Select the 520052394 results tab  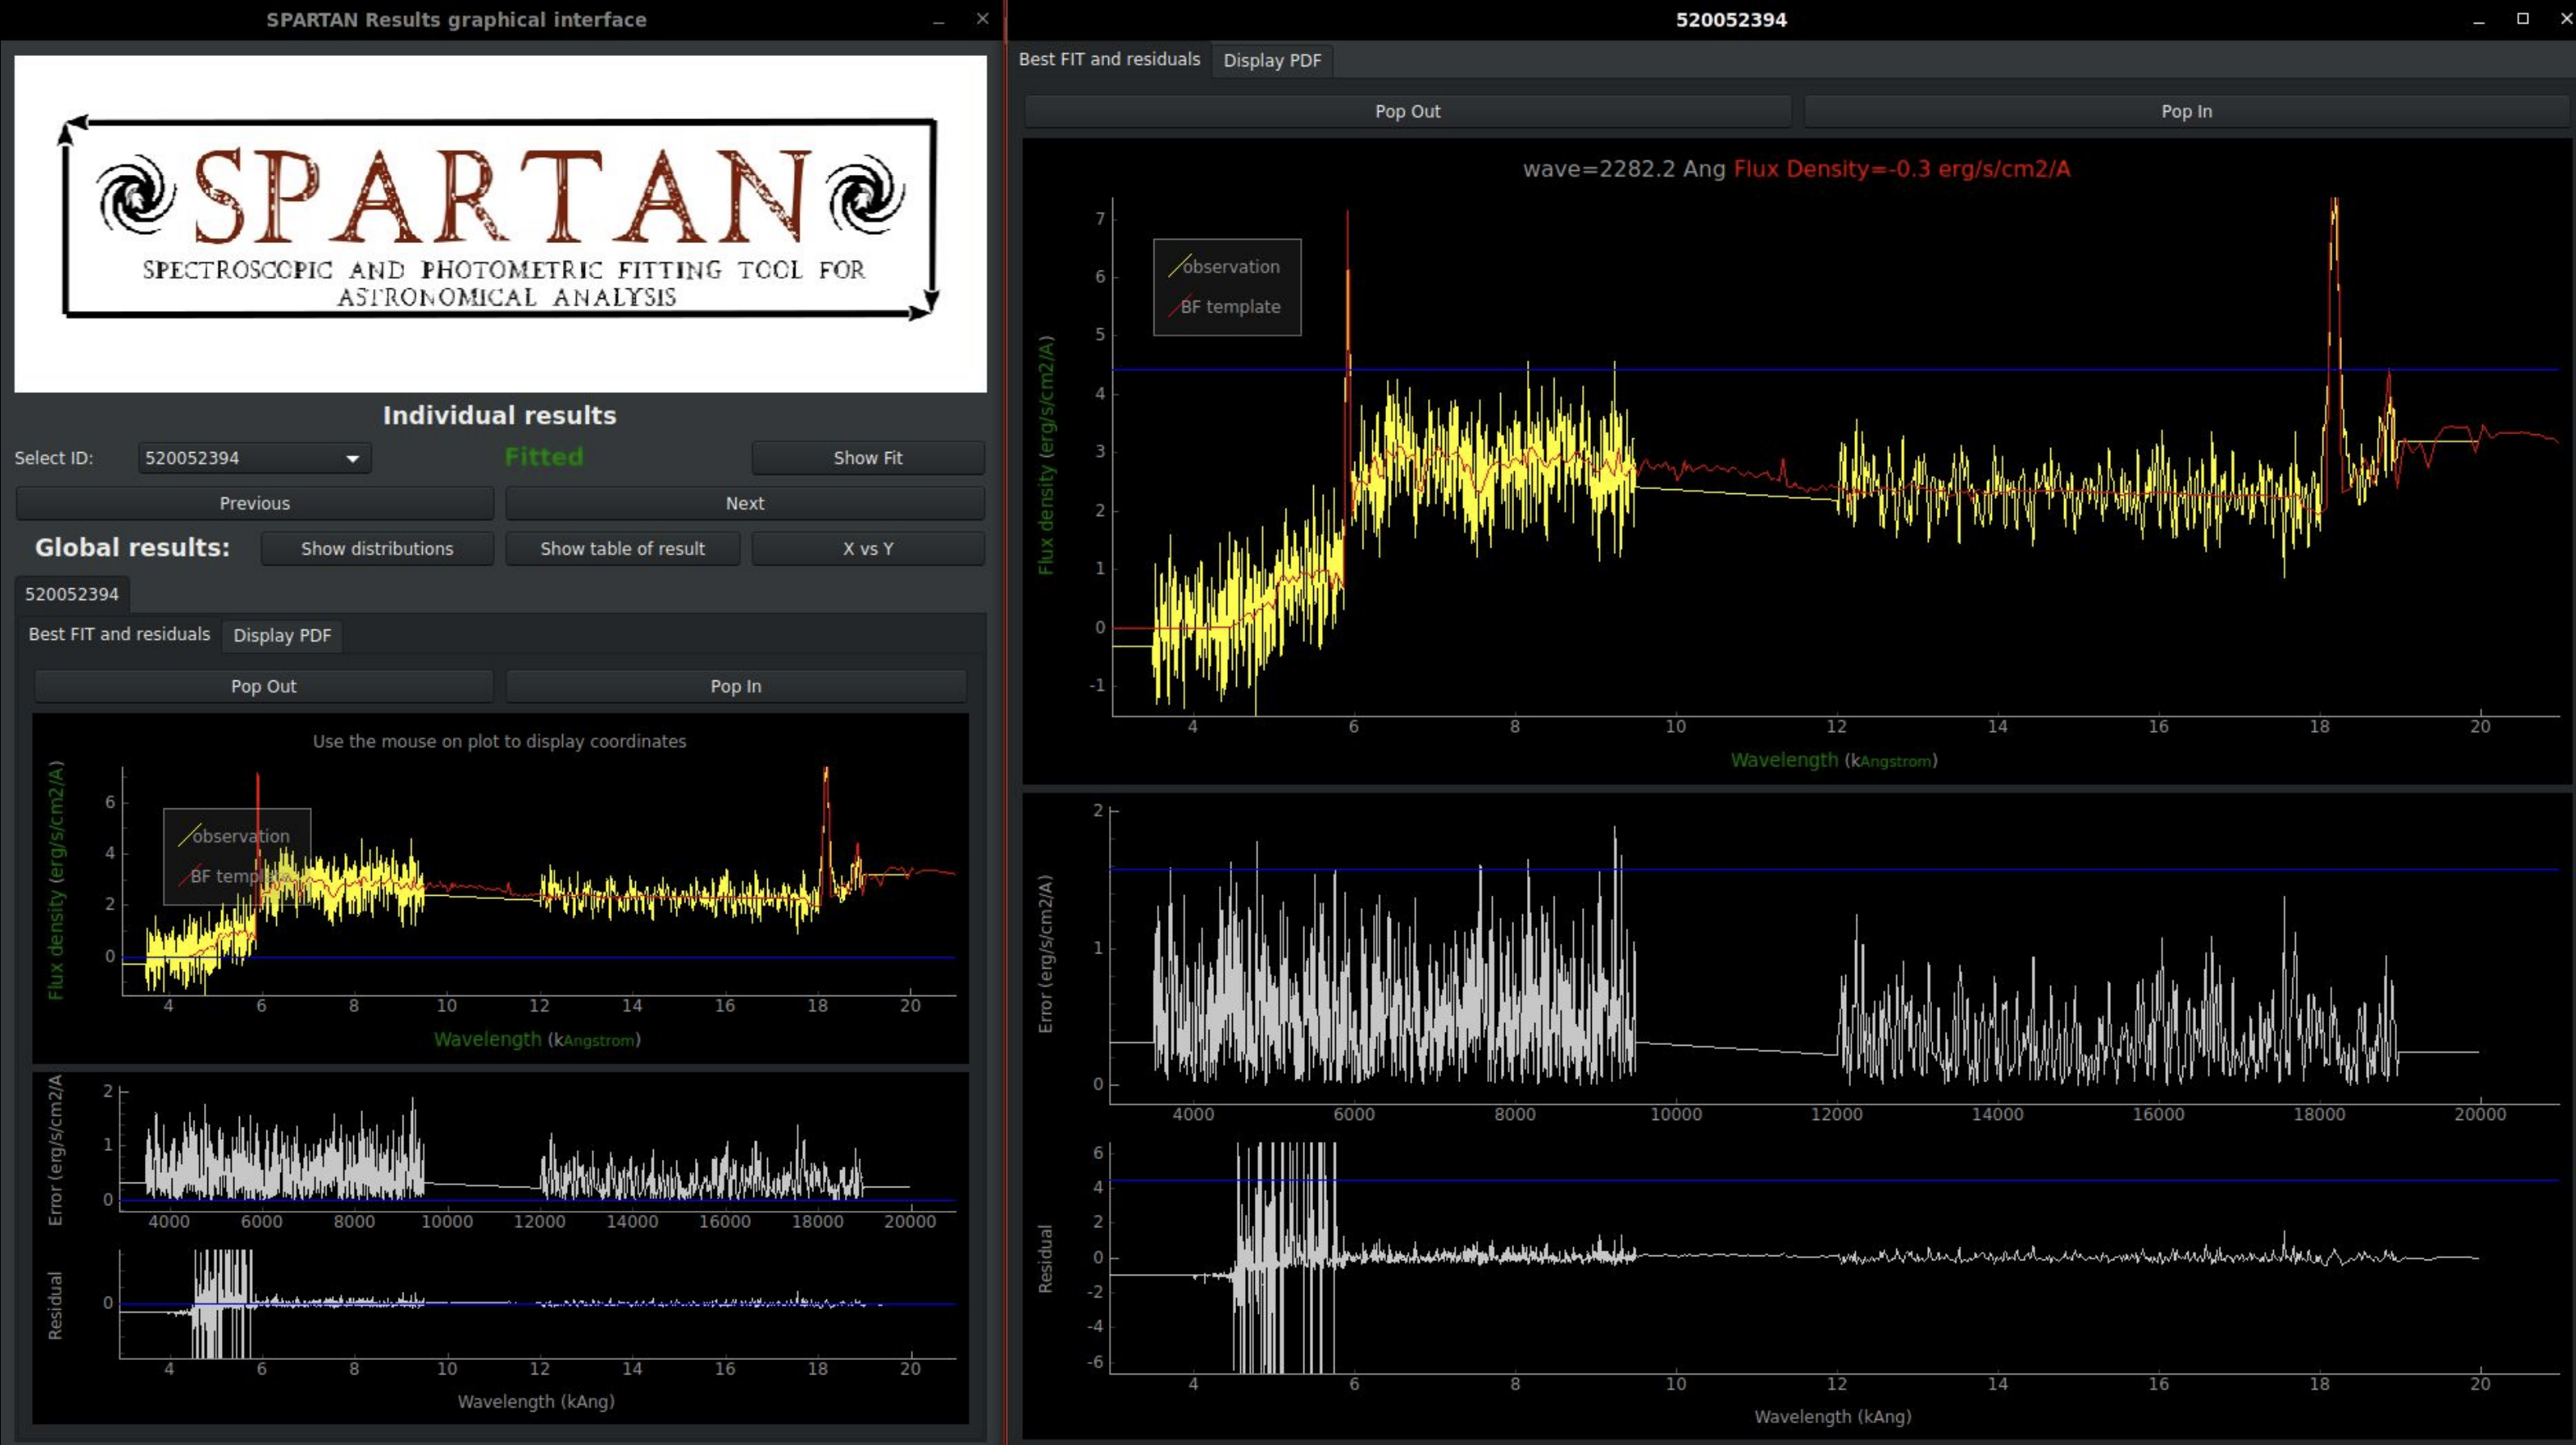click(x=72, y=594)
